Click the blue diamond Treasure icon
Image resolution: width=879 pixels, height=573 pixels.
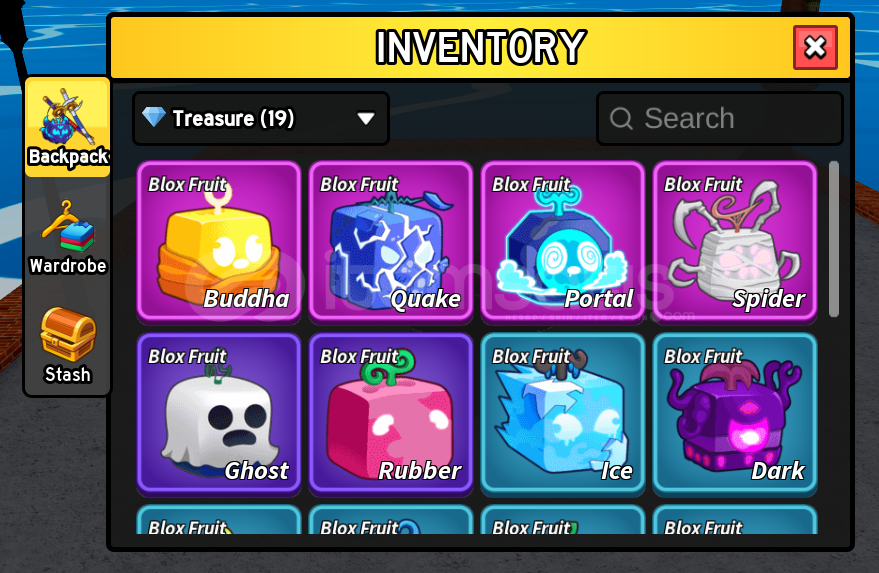[x=154, y=117]
